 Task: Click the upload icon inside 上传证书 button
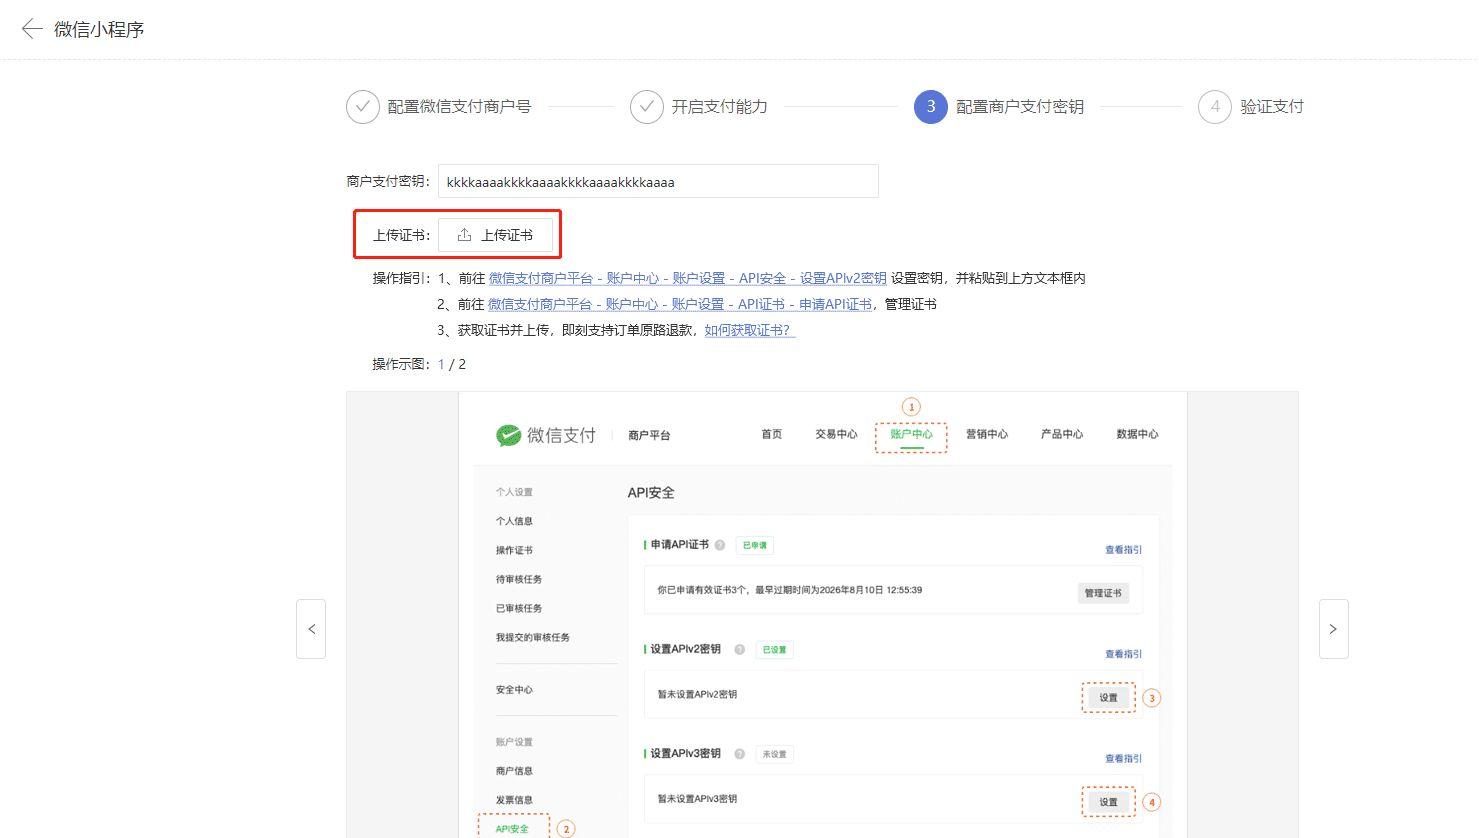coord(463,234)
